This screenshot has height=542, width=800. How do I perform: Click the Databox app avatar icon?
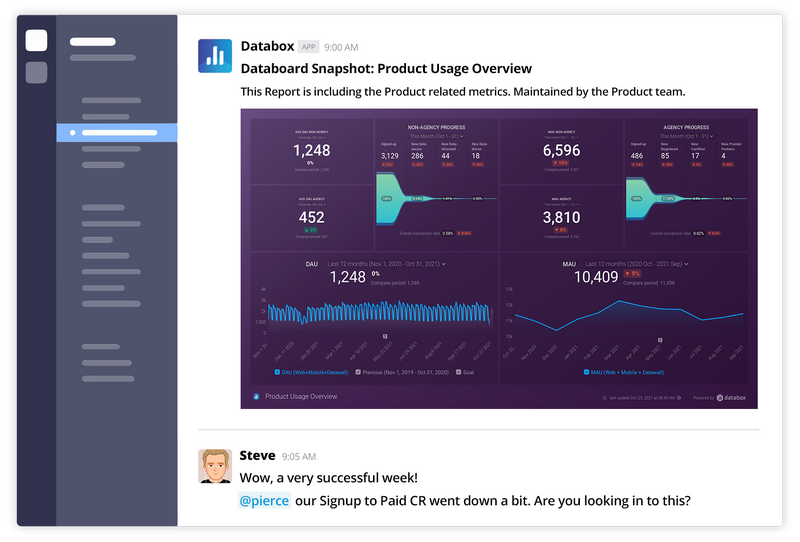pos(215,56)
